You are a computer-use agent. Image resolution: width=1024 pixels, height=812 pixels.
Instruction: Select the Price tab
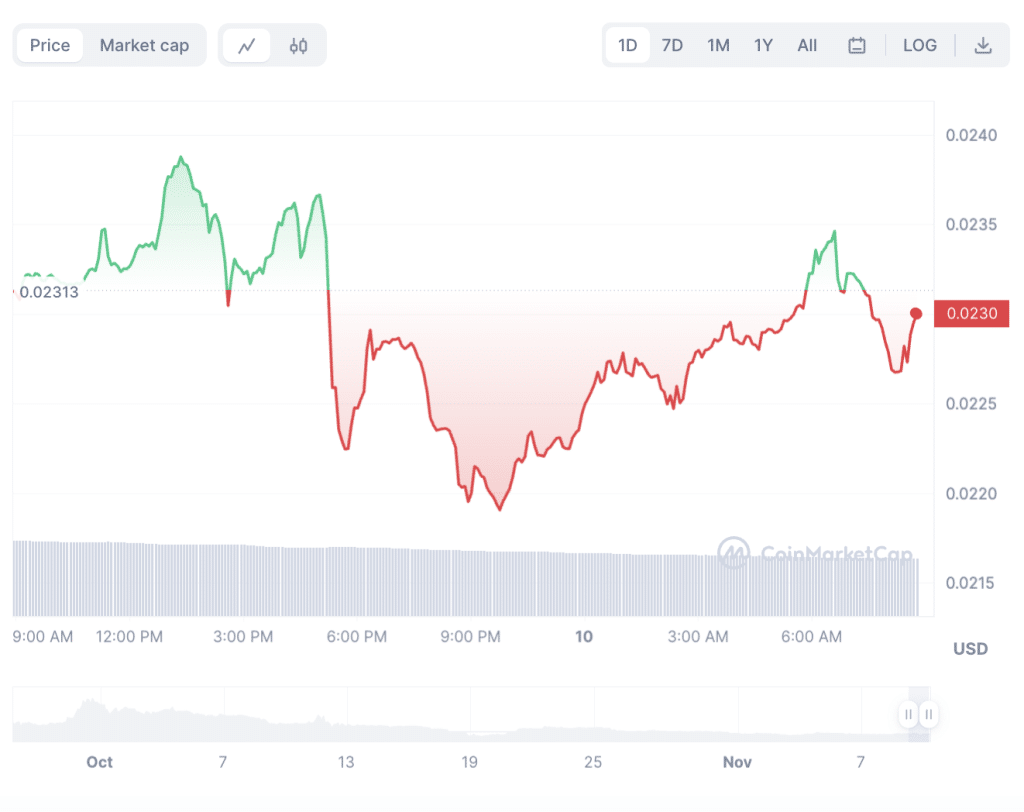tap(50, 45)
